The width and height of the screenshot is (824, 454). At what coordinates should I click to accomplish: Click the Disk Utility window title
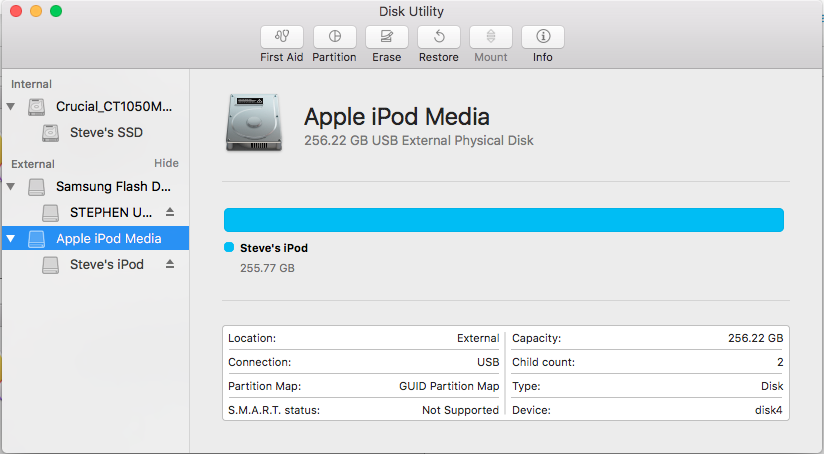[x=411, y=11]
